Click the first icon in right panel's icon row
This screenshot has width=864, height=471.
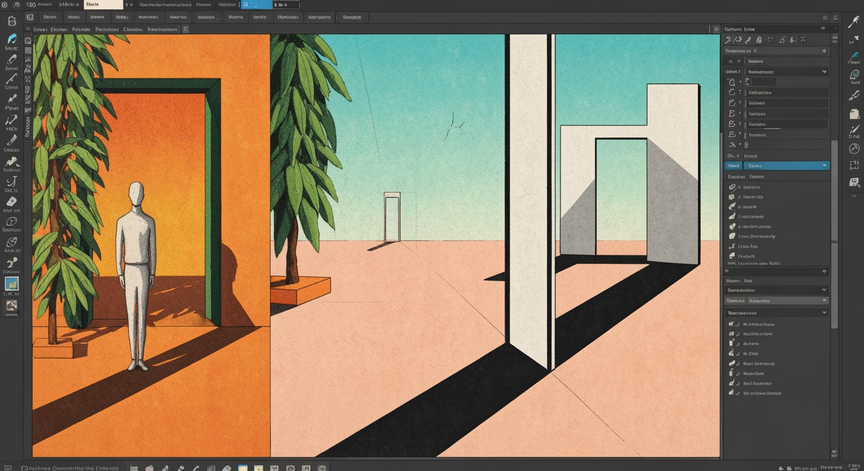click(x=728, y=40)
